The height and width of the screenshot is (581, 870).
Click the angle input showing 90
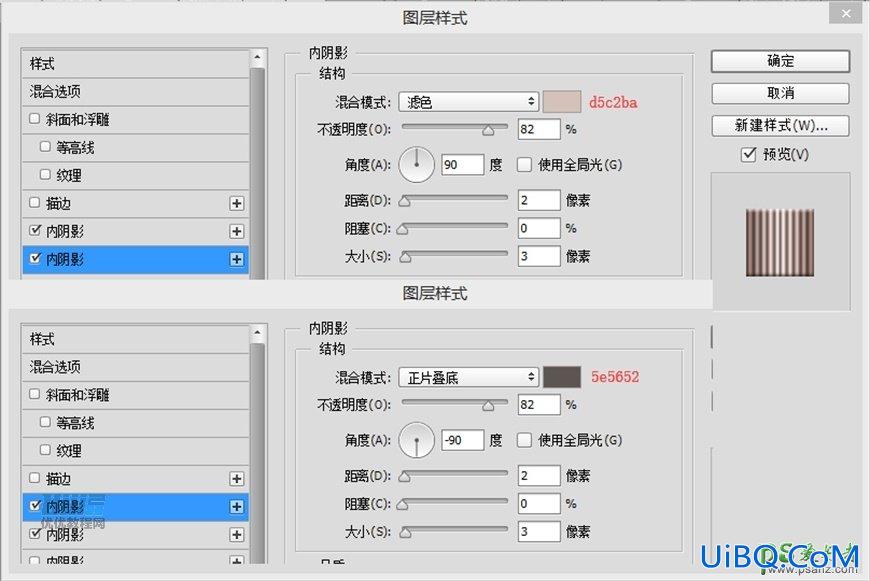[x=462, y=165]
